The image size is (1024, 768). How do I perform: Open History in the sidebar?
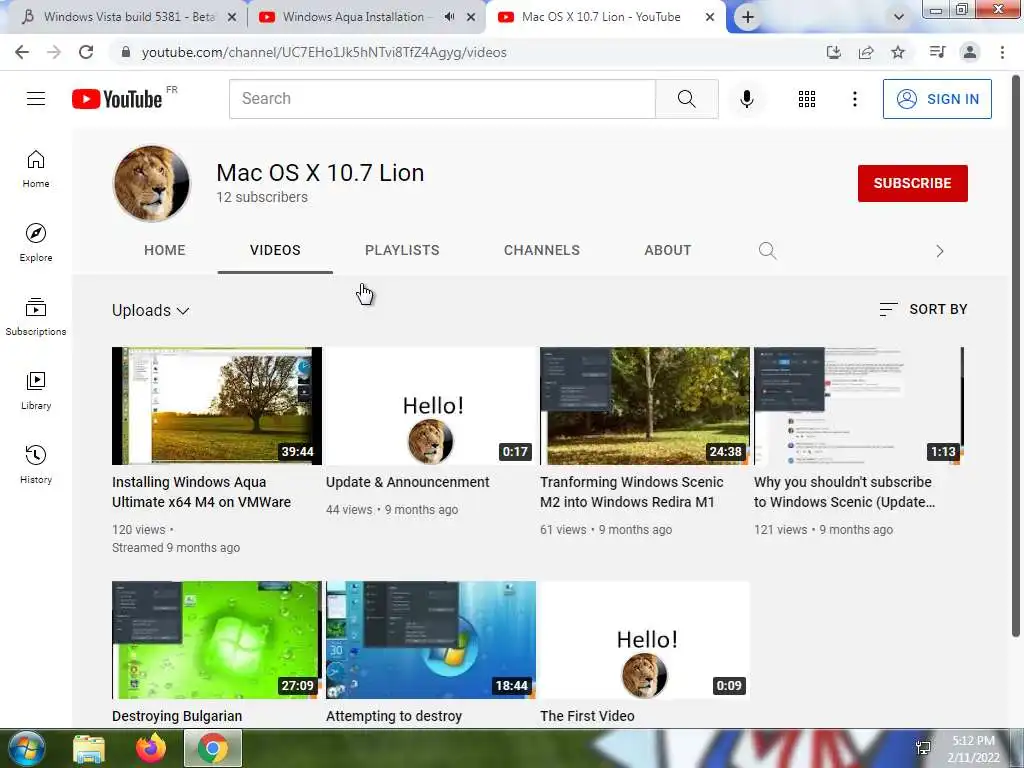[36, 464]
